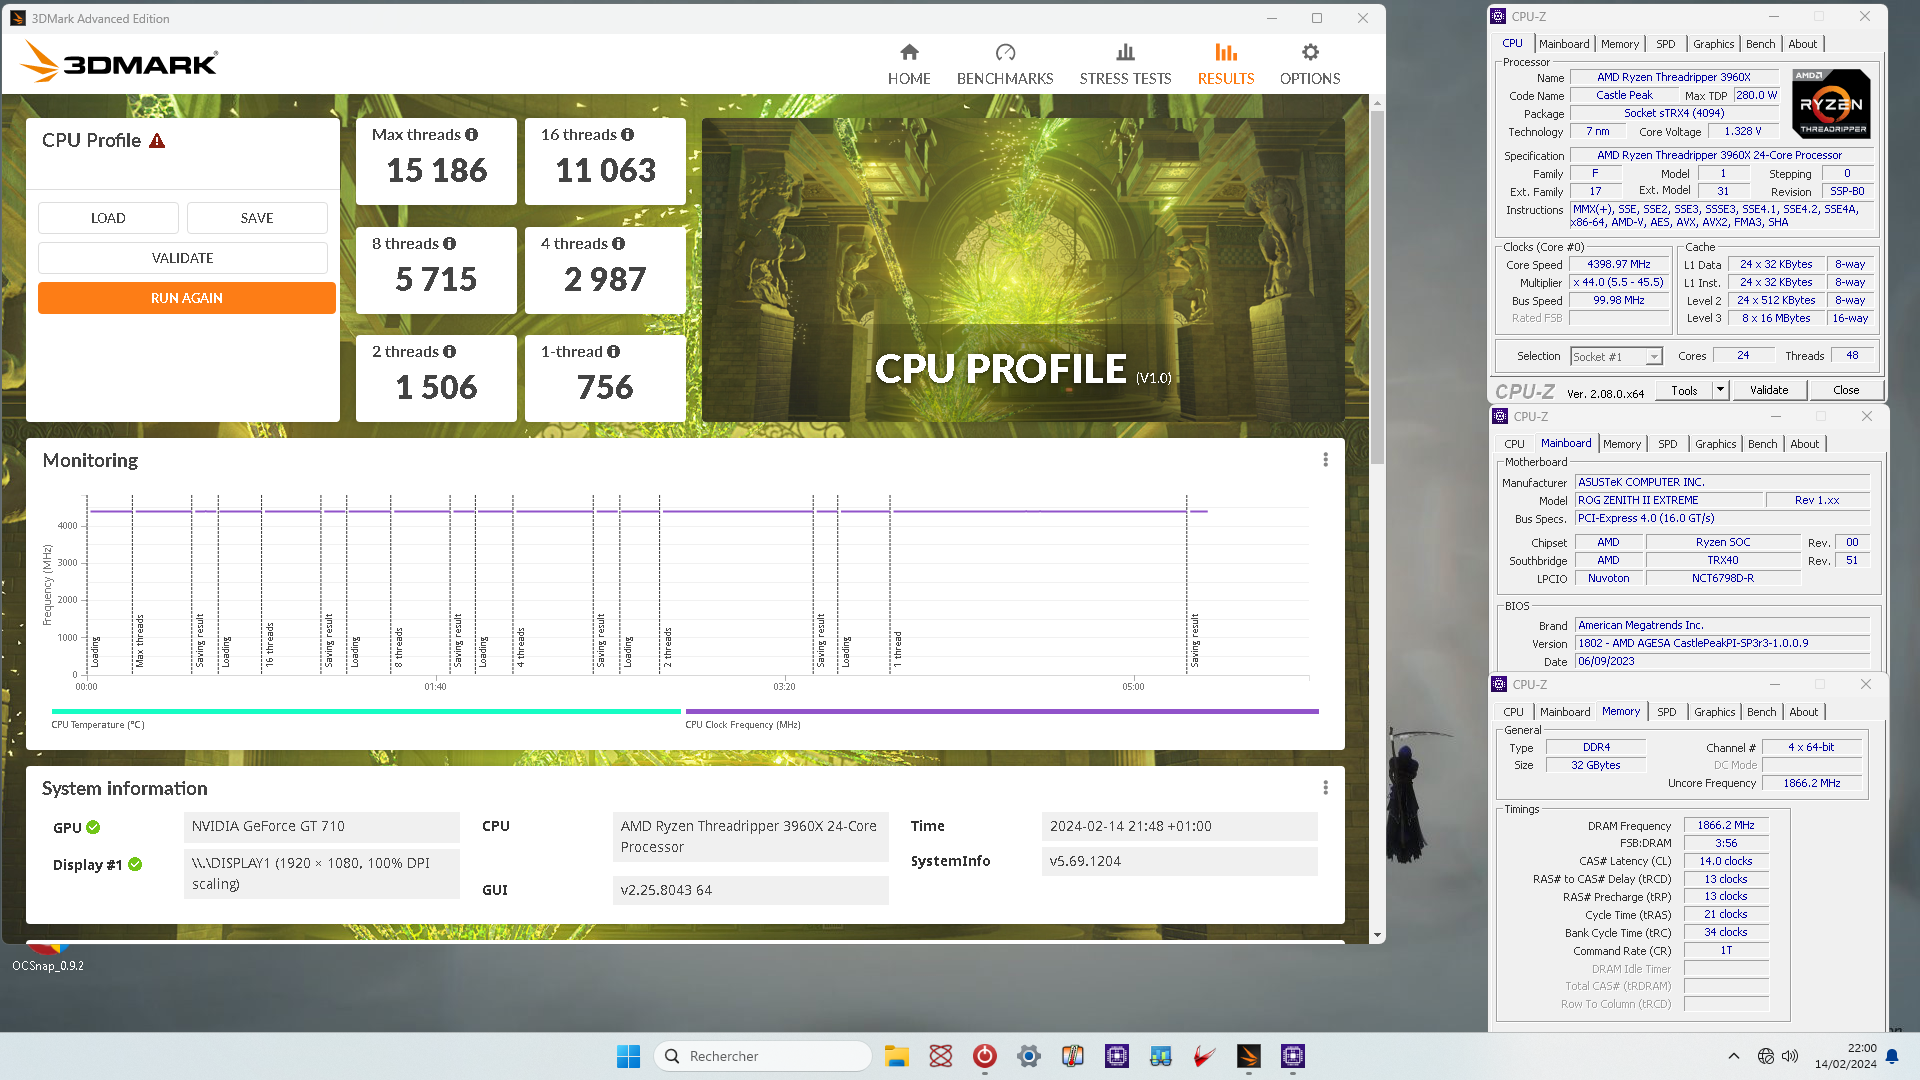Click the network globe tray icon
Viewport: 1920px width, 1080px height.
click(1766, 1056)
